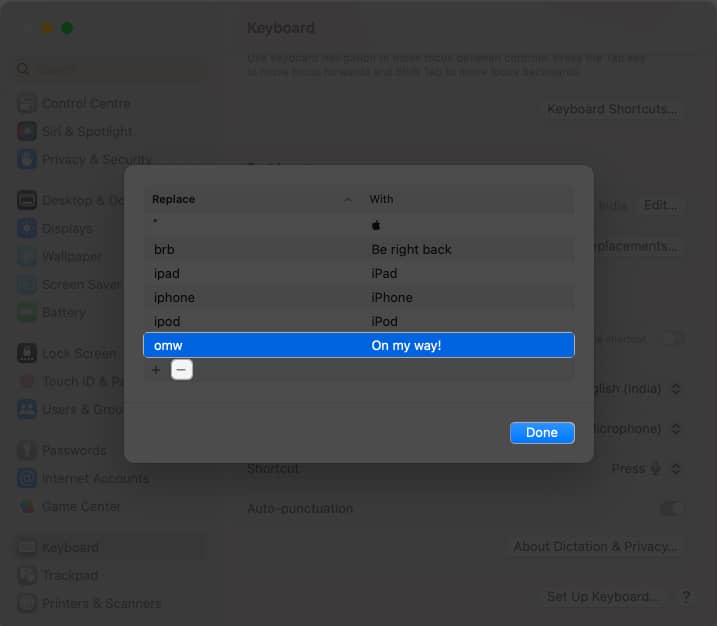The width and height of the screenshot is (717, 626).
Task: Click the iPod replacement text cell
Action: [x=384, y=321]
